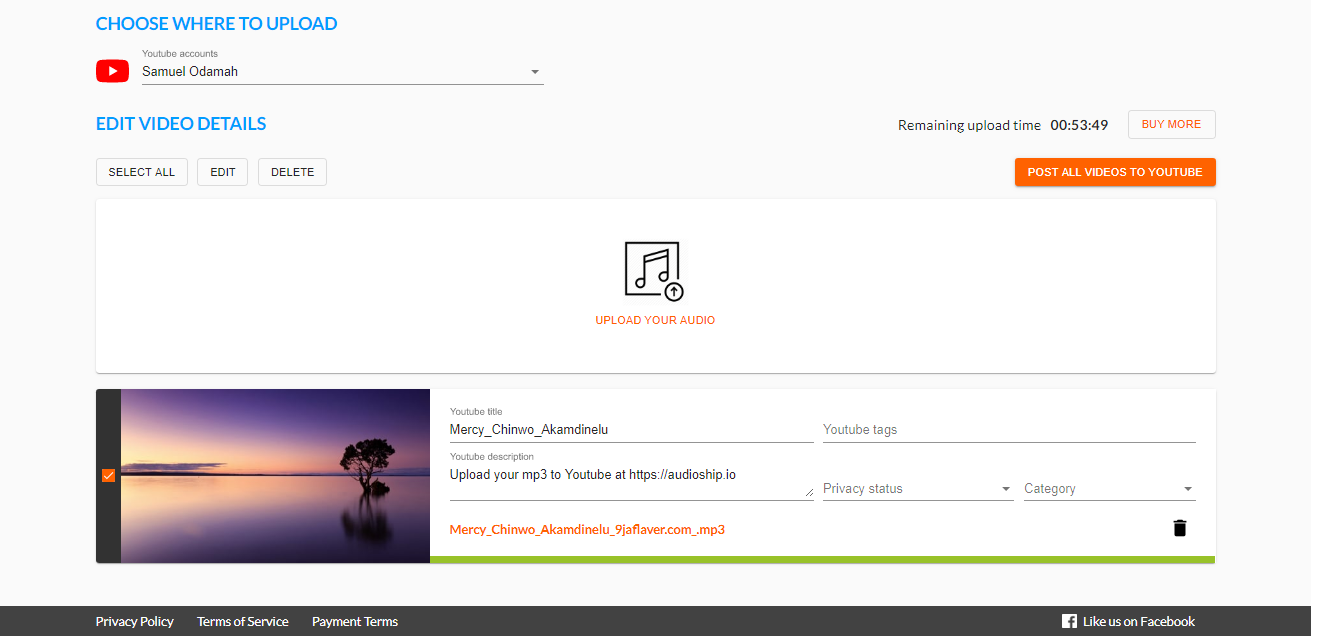Click the YouTube logo icon

112,71
